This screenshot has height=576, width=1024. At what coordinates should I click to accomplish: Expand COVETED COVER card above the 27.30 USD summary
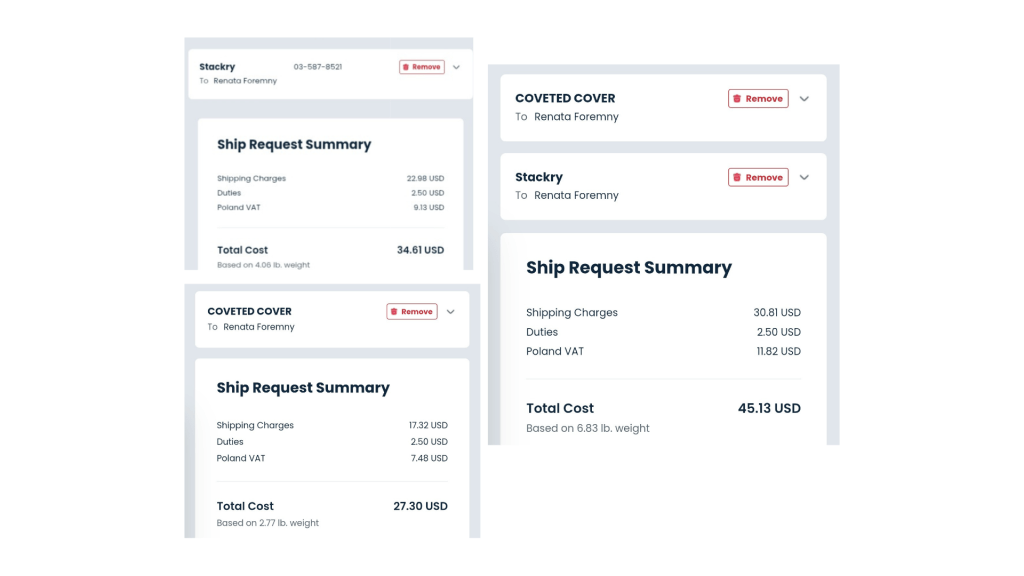tap(451, 312)
